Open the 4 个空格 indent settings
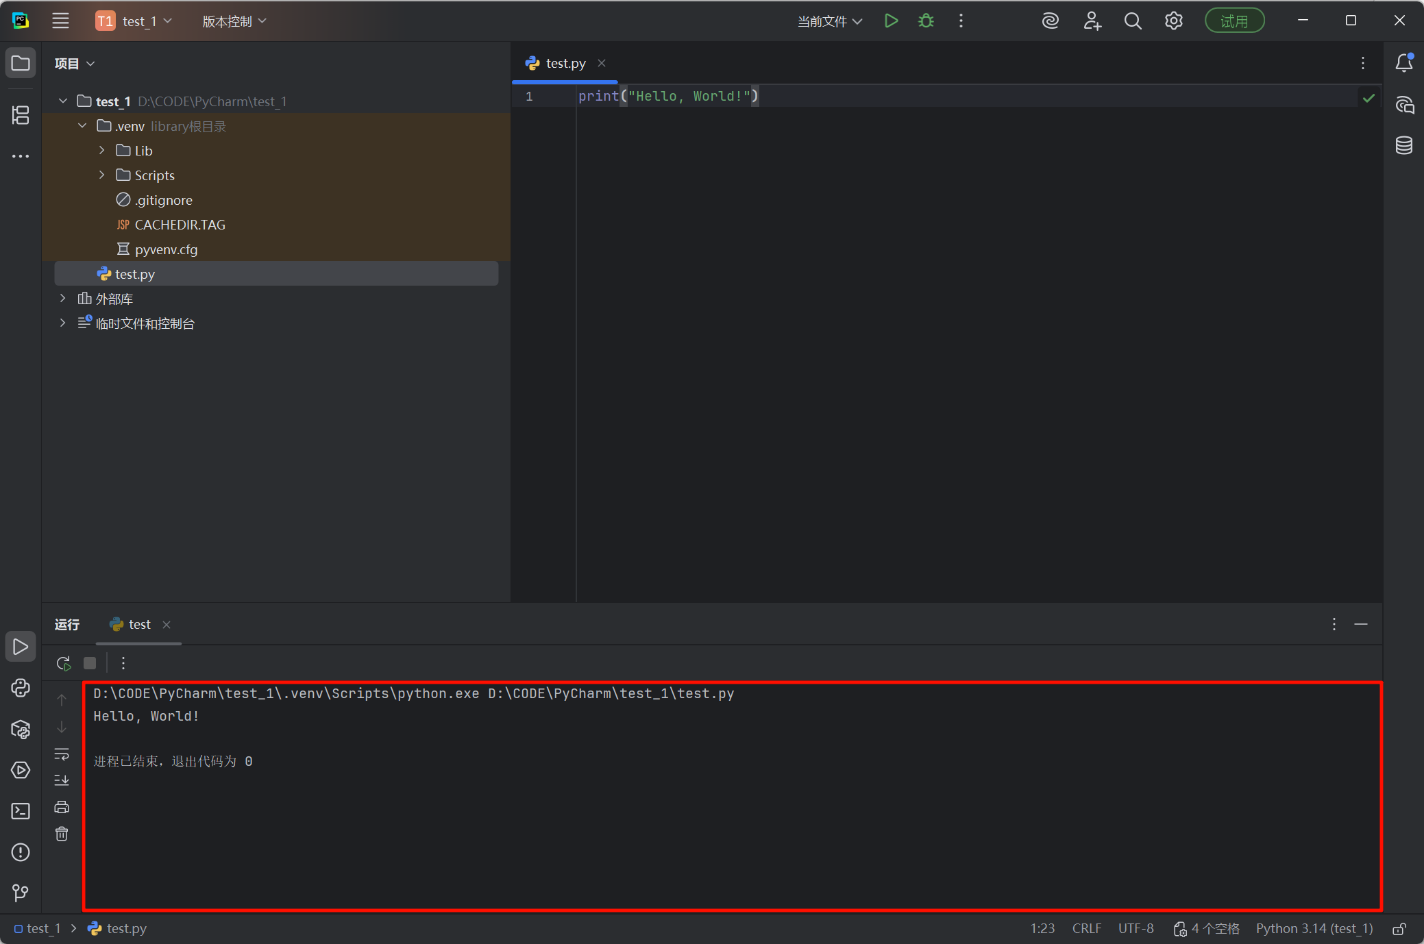 point(1207,929)
